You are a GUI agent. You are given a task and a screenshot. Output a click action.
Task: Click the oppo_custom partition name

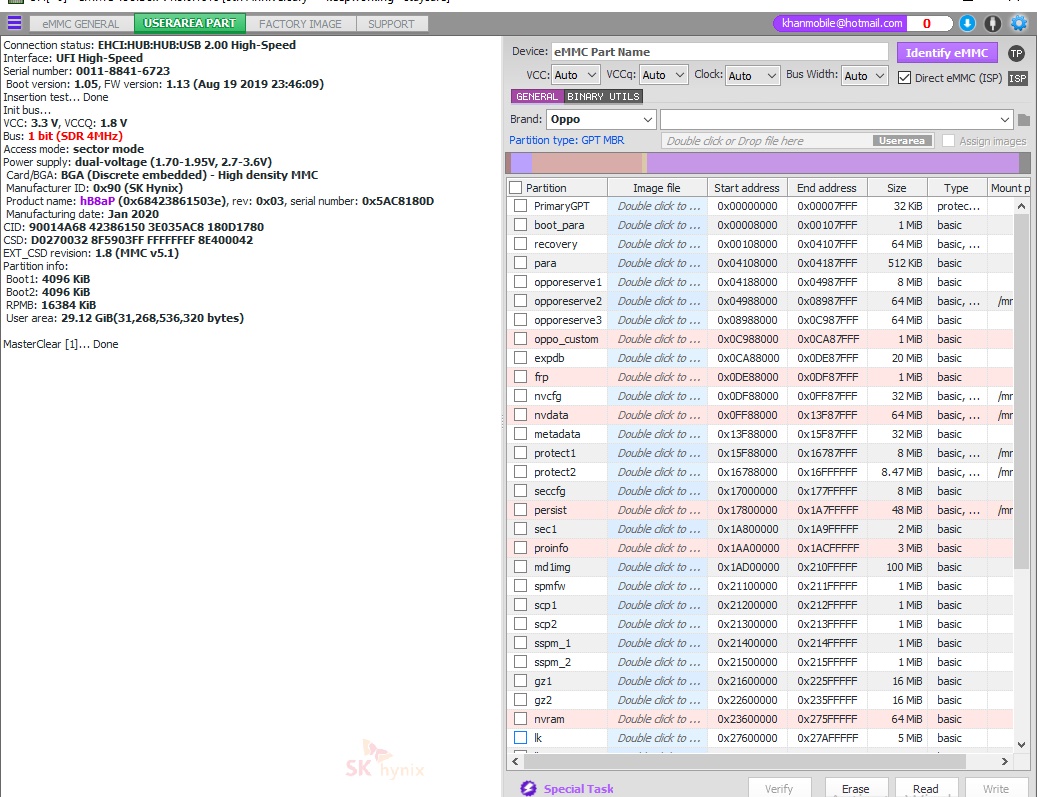[566, 339]
